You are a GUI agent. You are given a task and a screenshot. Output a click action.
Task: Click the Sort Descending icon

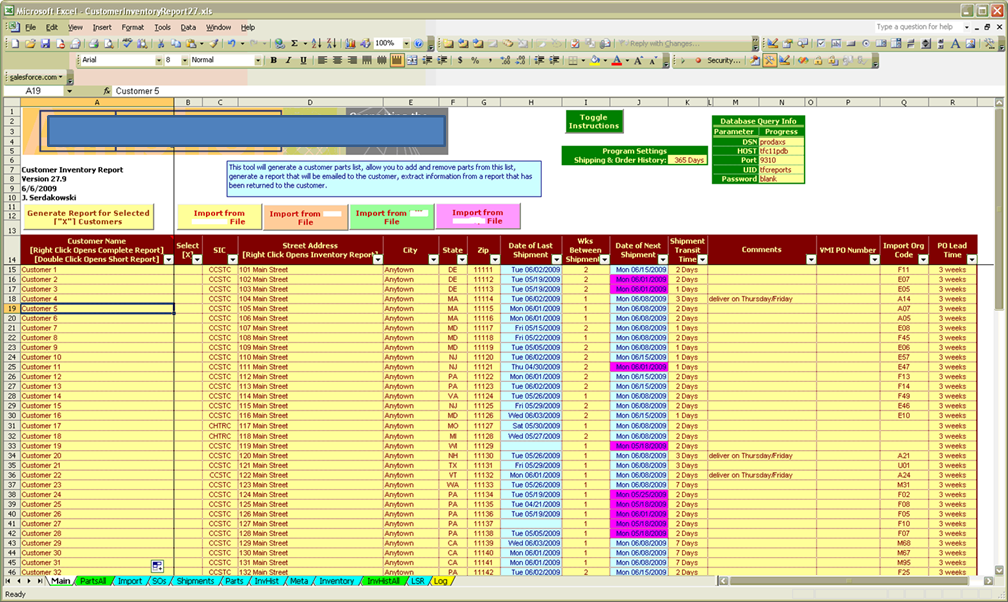pos(331,44)
